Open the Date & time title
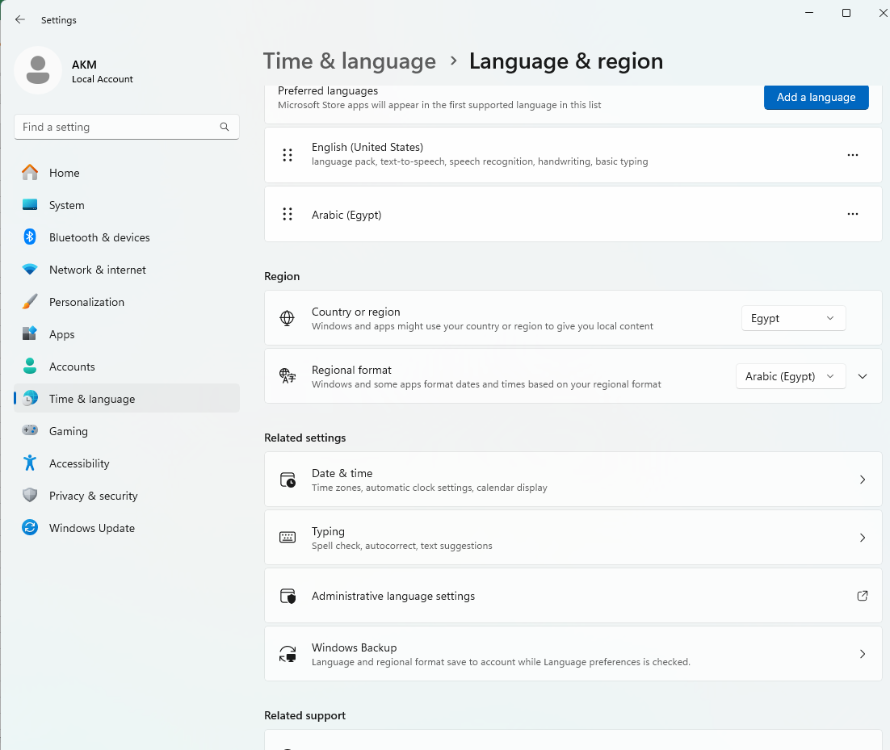This screenshot has height=750, width=890. (x=342, y=473)
